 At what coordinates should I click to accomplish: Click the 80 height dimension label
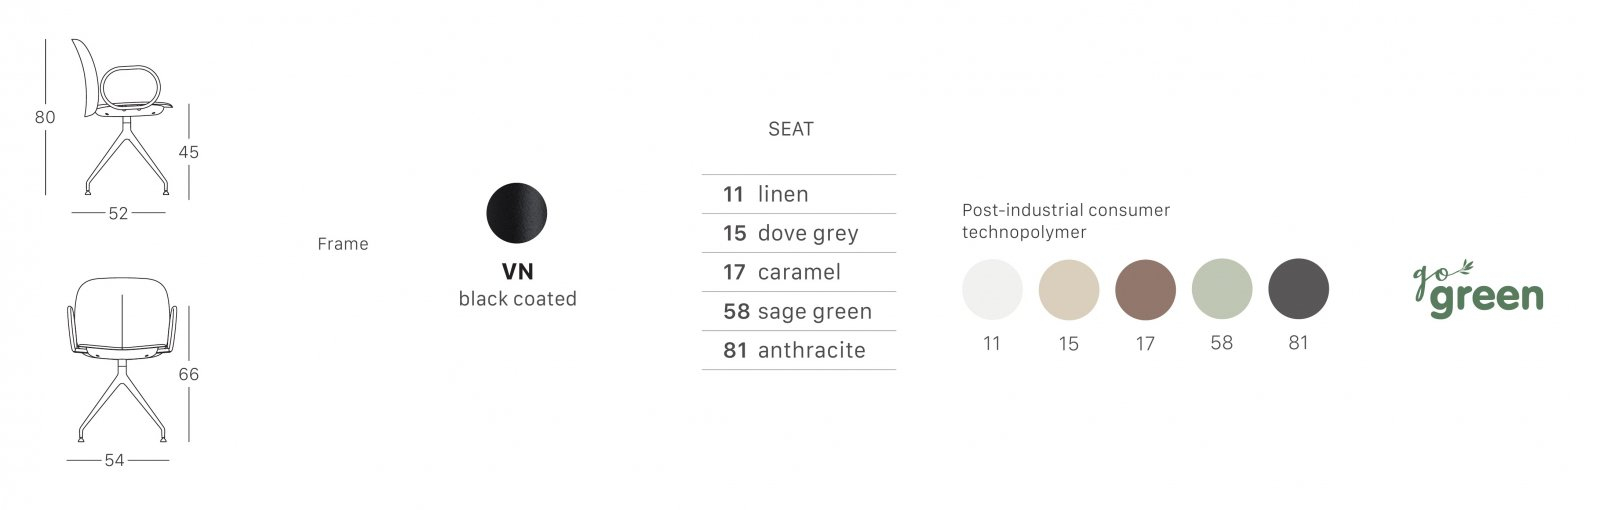point(45,117)
